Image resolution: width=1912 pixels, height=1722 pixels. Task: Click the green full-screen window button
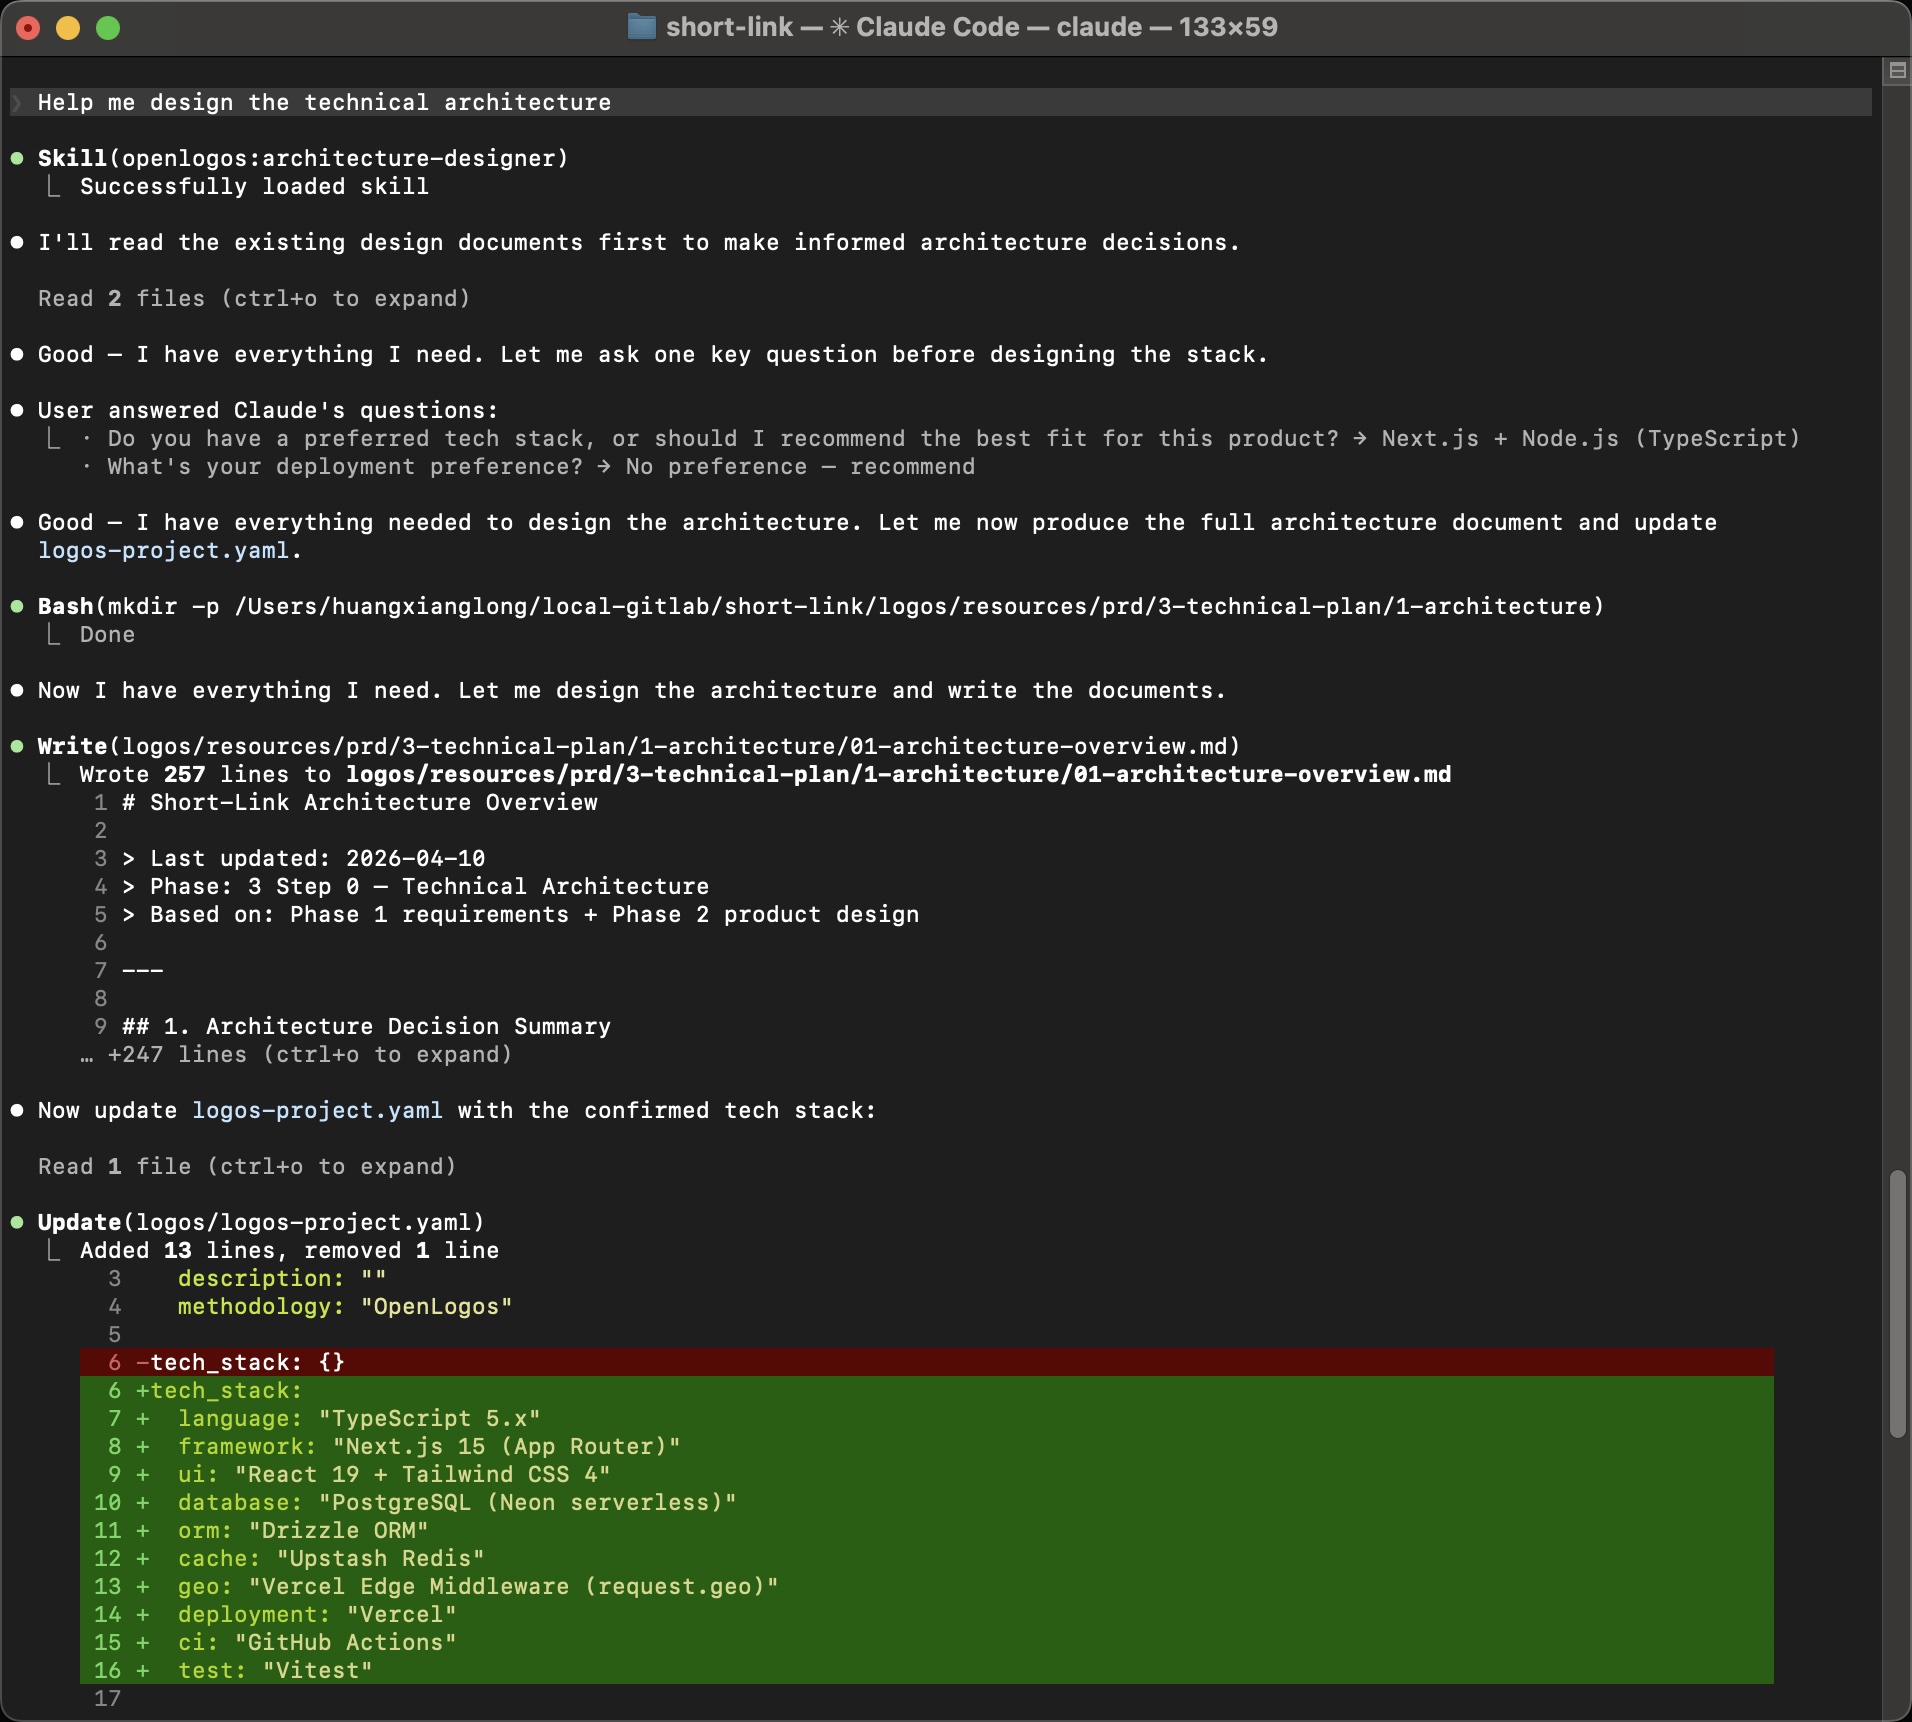tap(108, 28)
